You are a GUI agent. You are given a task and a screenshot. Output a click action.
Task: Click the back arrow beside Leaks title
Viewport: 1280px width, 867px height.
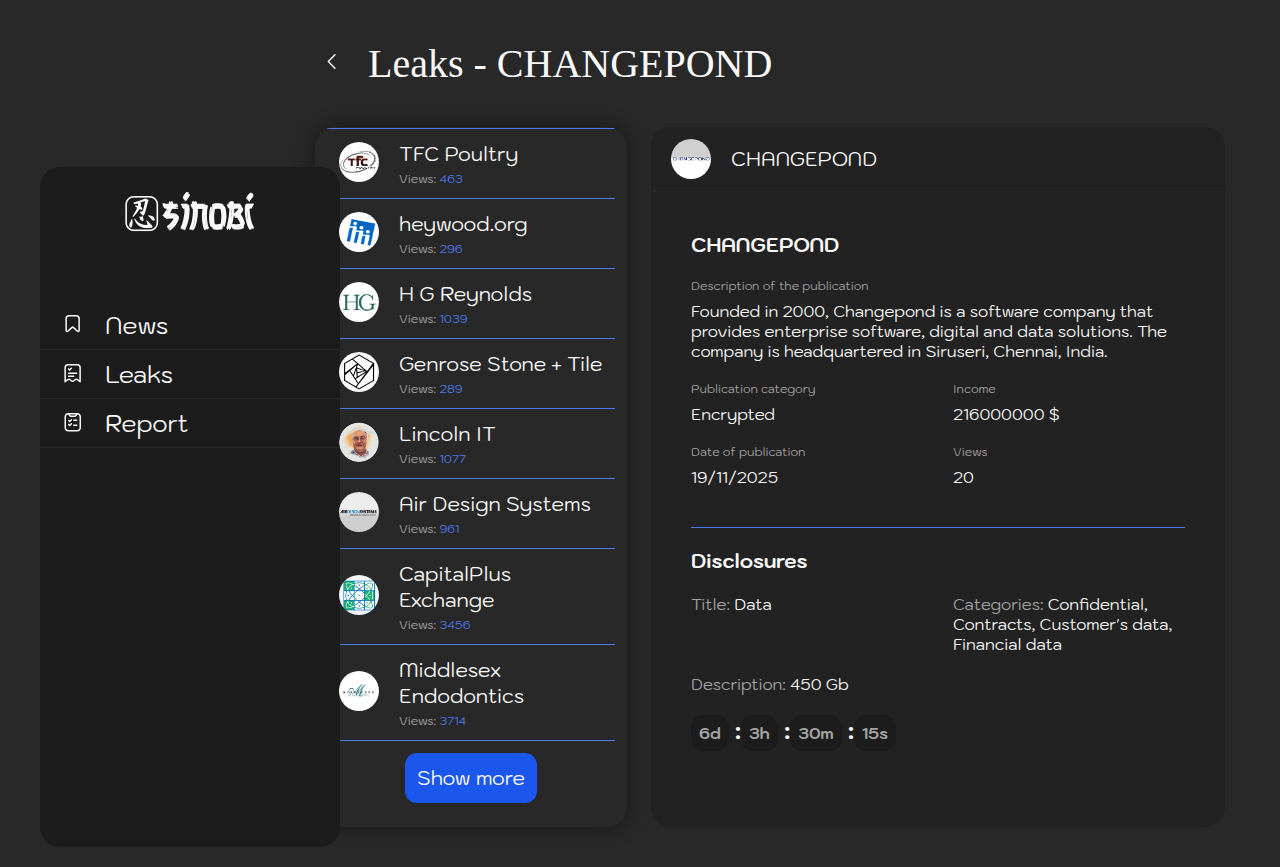tap(332, 62)
